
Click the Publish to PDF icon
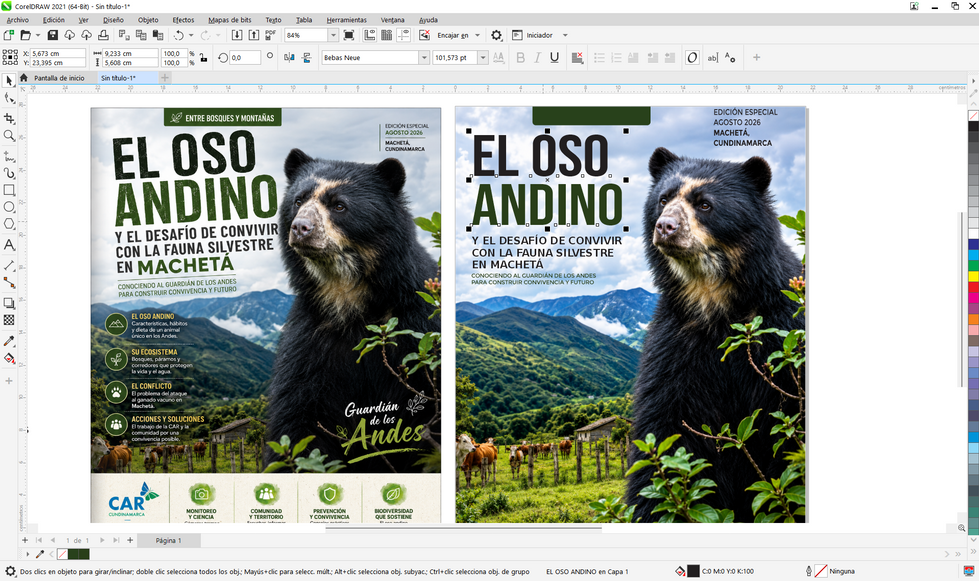click(x=270, y=36)
